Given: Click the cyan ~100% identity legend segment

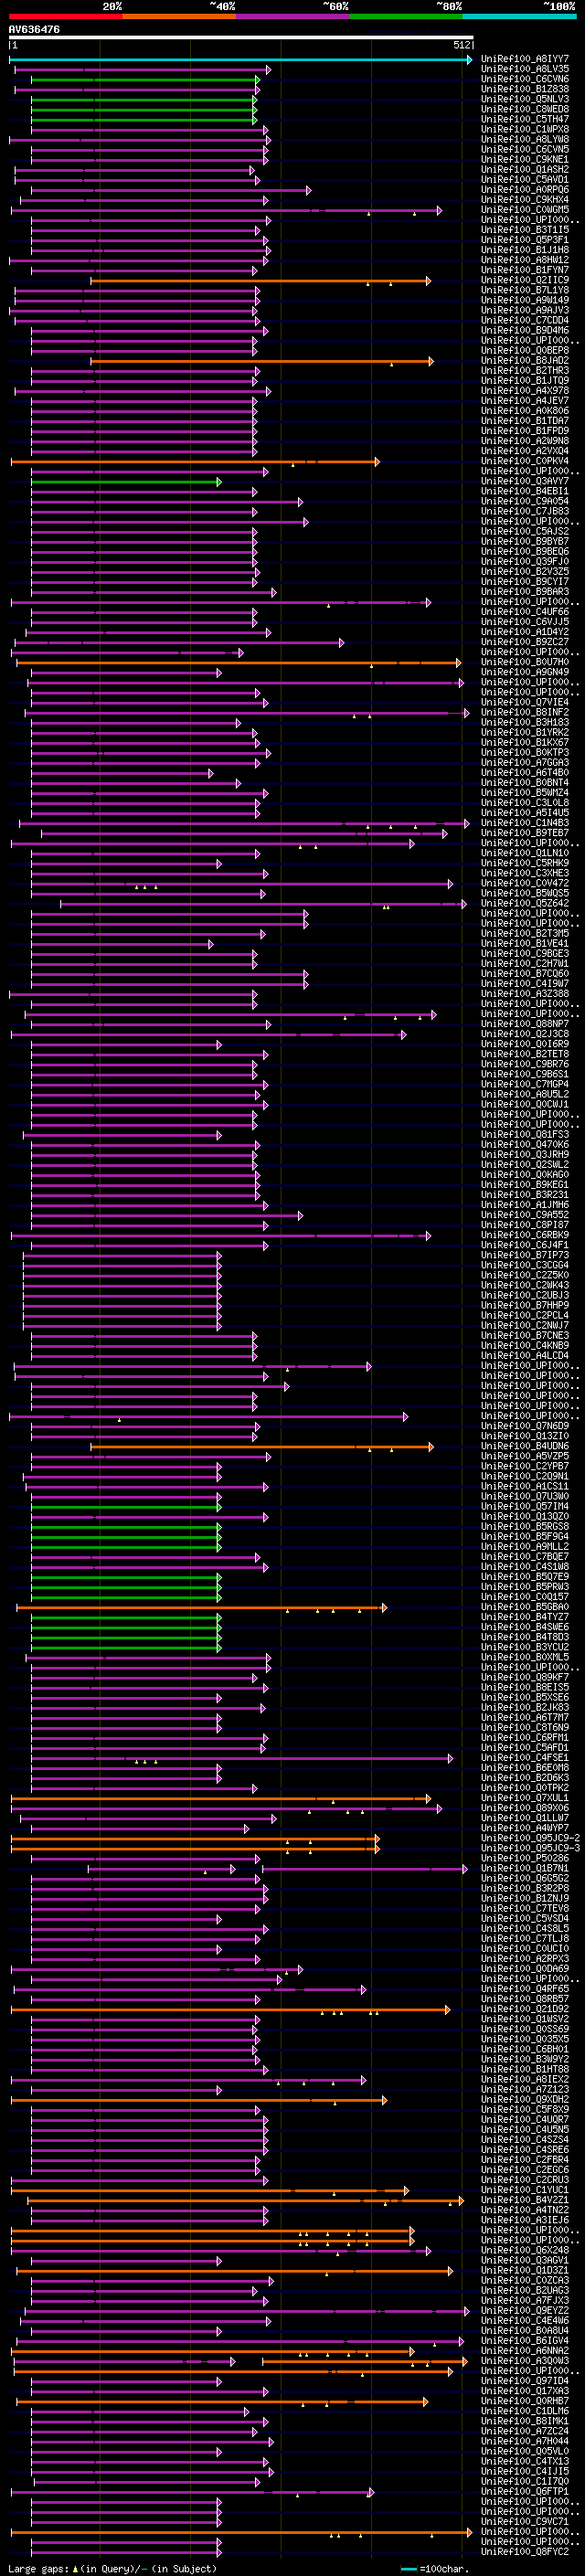Looking at the screenshot, I should [x=519, y=16].
